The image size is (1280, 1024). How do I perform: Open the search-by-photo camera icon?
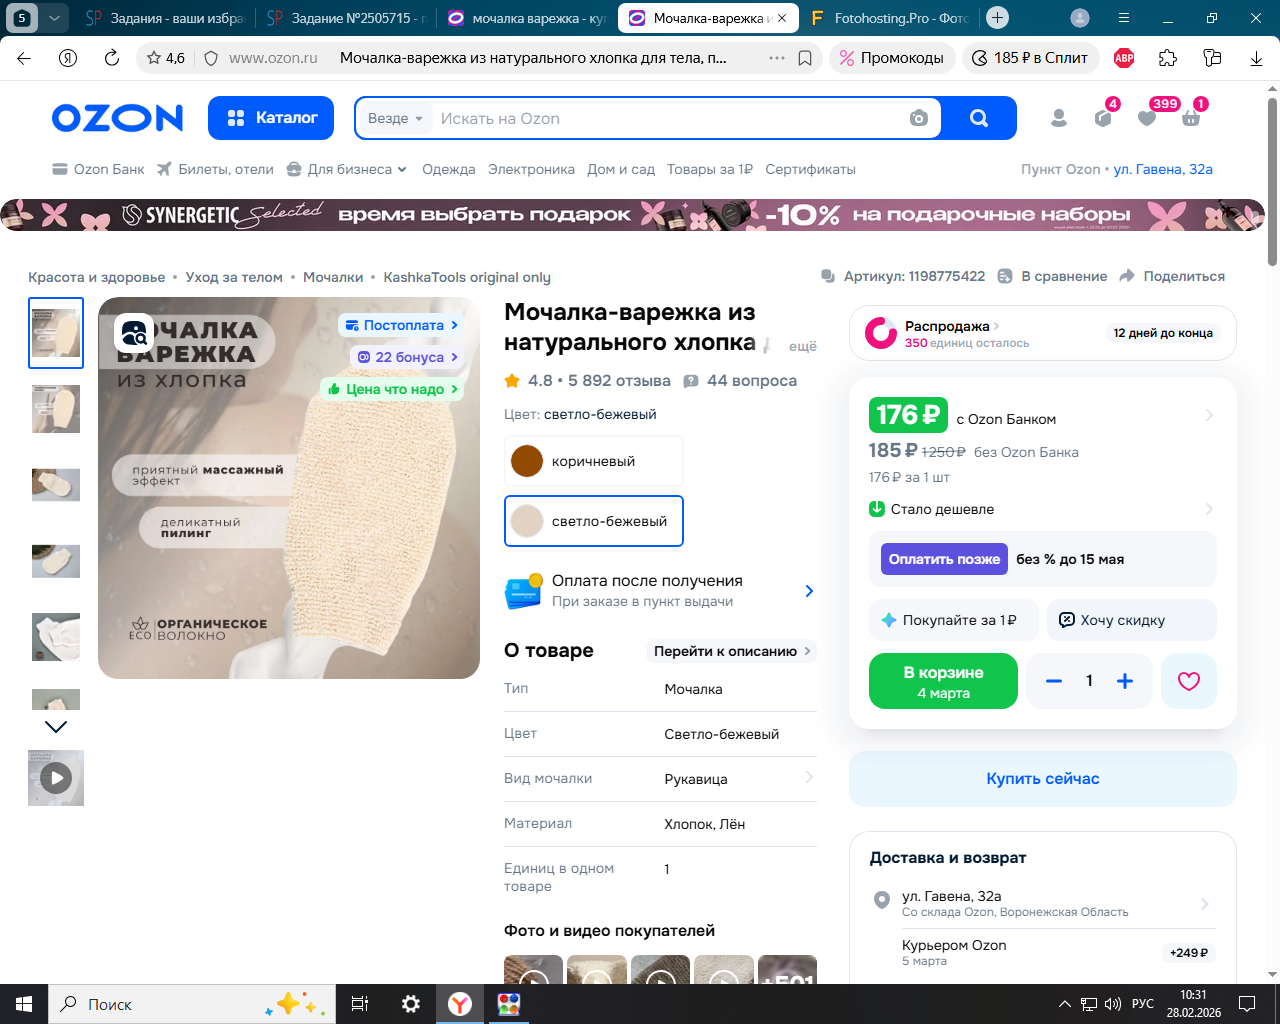919,118
